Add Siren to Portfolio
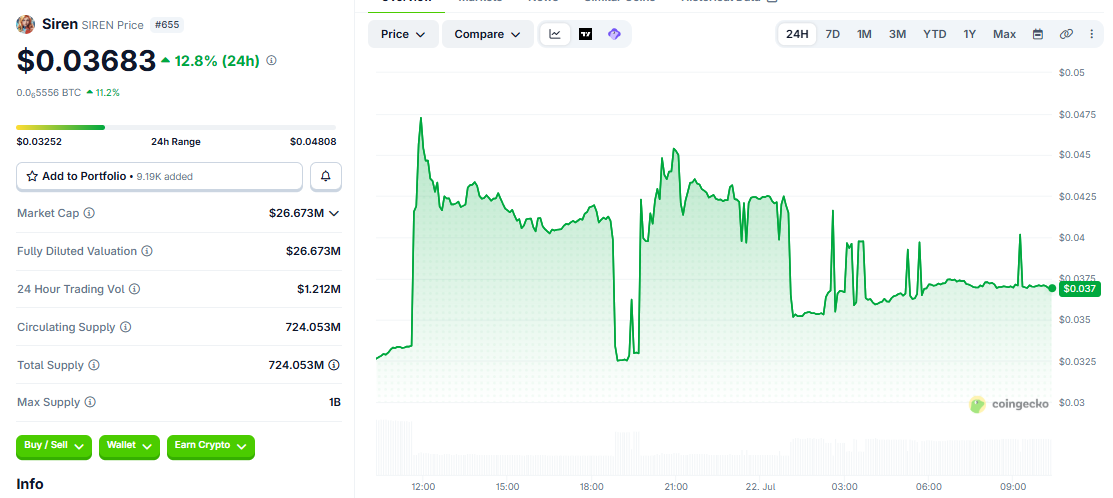The image size is (1113, 498). 160,176
